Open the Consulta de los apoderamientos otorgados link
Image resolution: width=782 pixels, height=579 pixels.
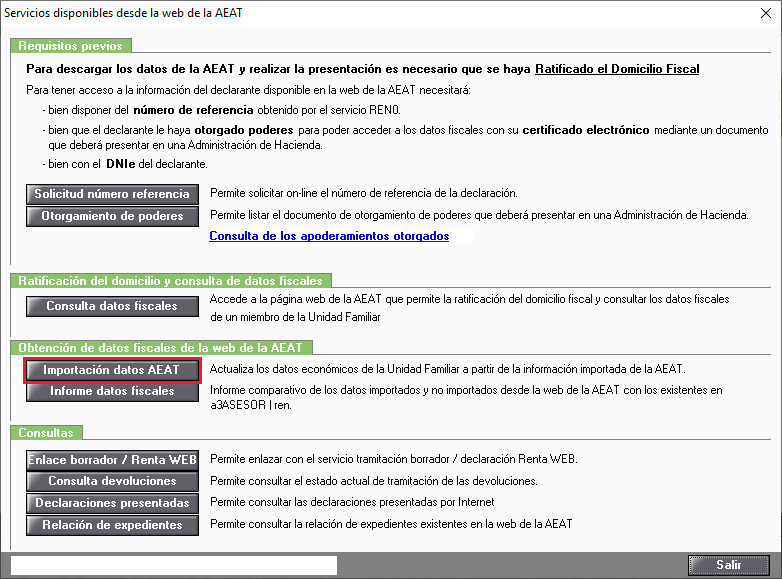[329, 237]
